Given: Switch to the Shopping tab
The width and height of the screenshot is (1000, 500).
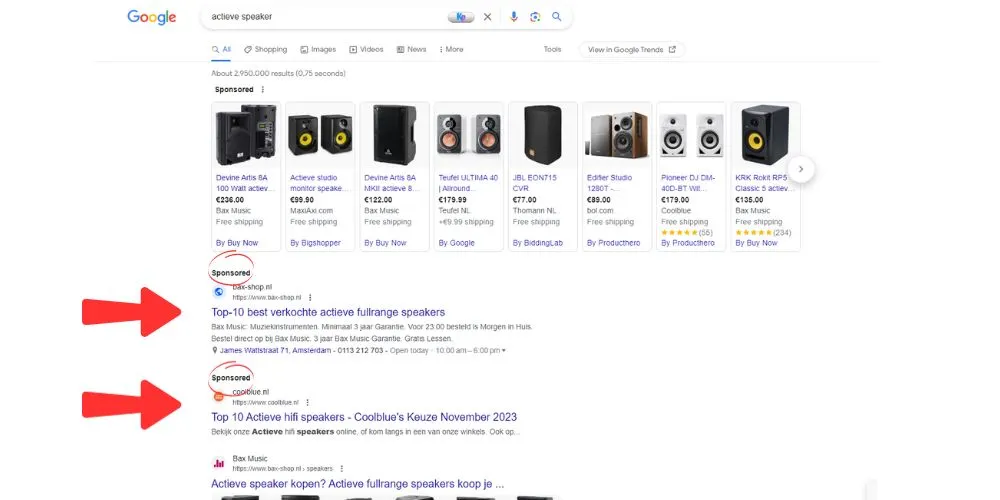Looking at the screenshot, I should tap(265, 49).
